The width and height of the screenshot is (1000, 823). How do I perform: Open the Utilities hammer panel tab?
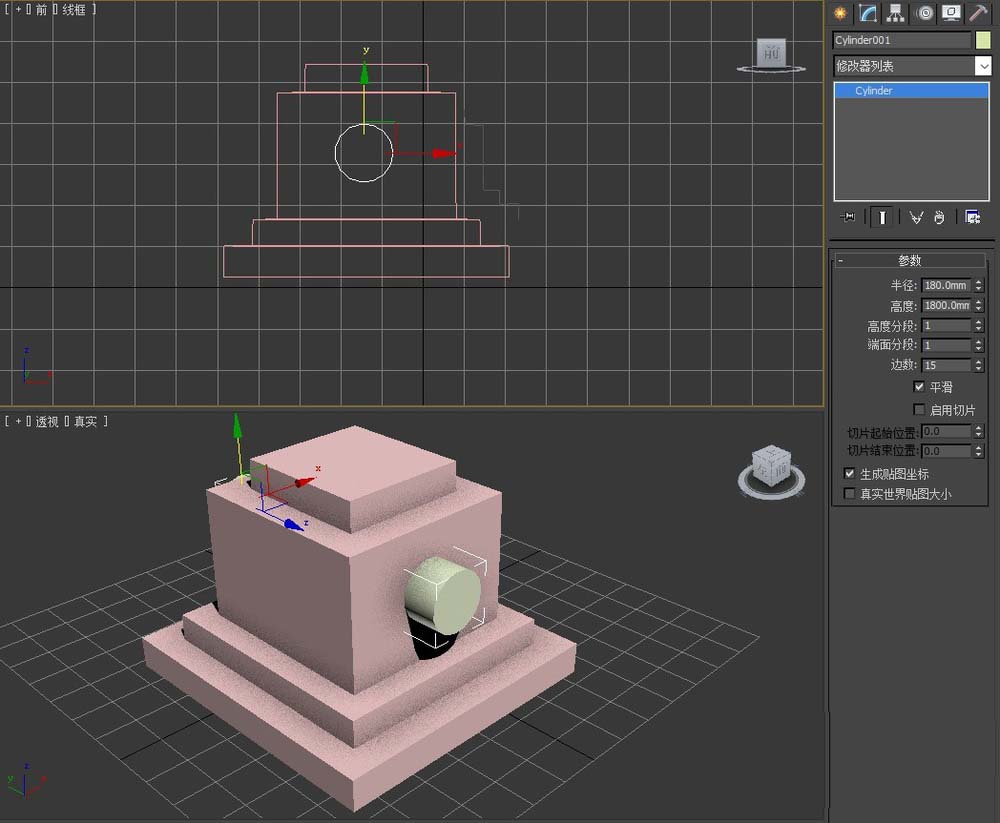pos(979,13)
